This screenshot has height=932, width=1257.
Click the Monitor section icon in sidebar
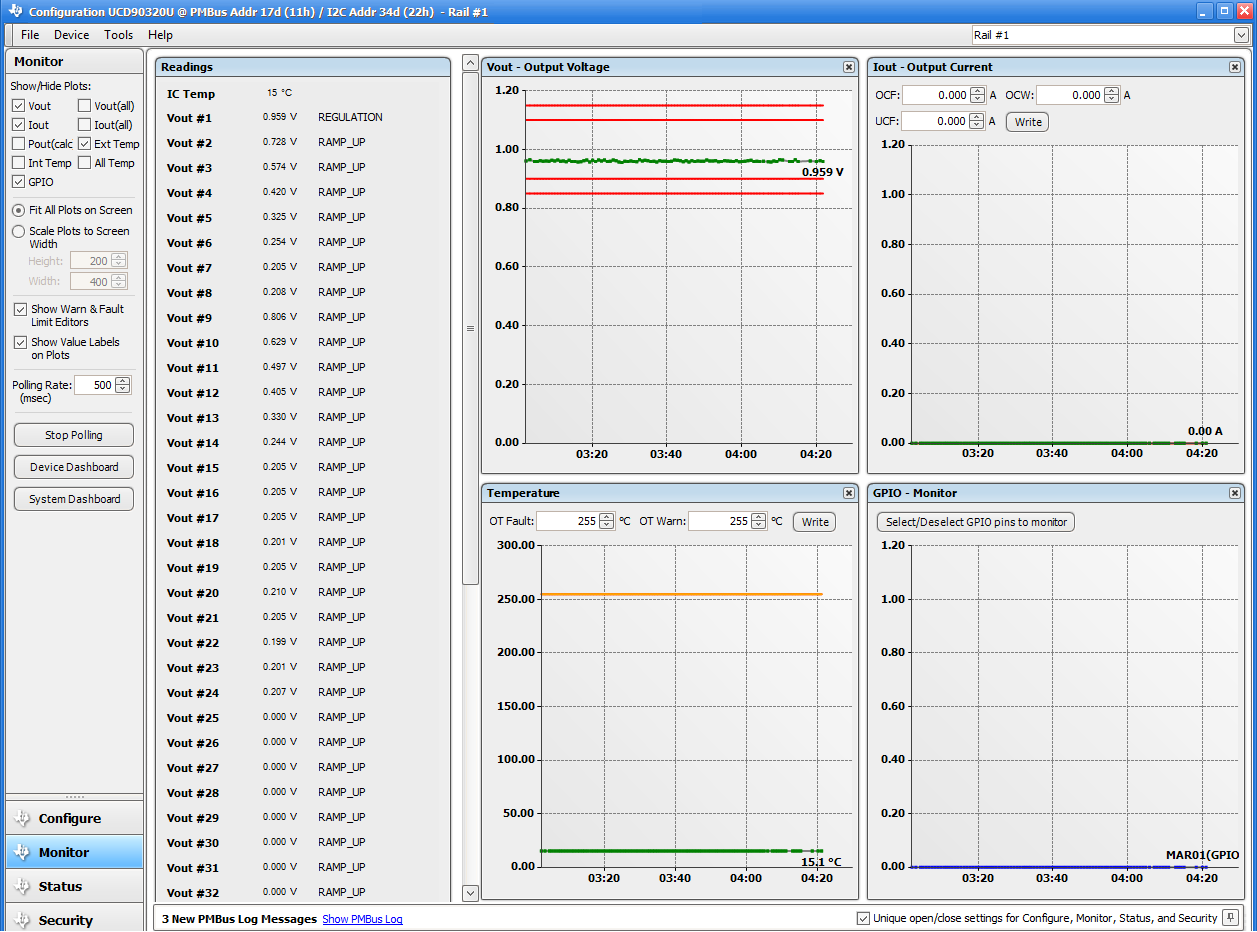[x=20, y=852]
